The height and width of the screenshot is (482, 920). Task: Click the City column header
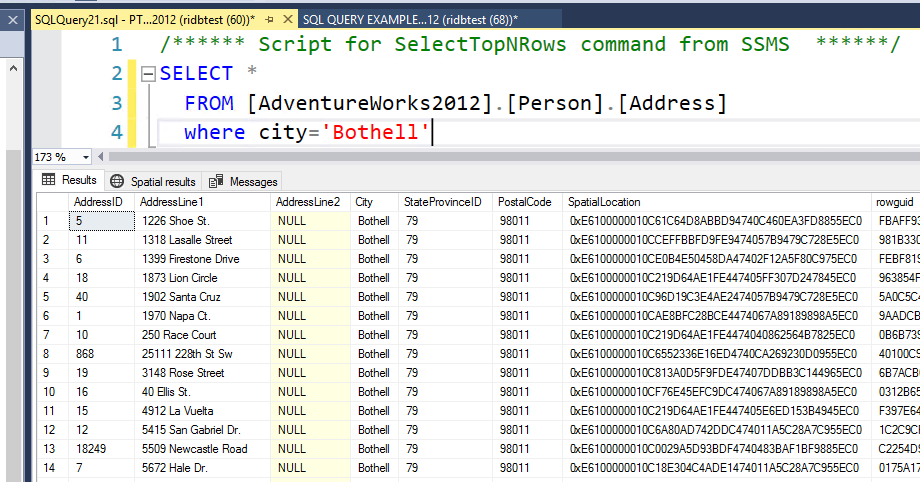click(374, 202)
